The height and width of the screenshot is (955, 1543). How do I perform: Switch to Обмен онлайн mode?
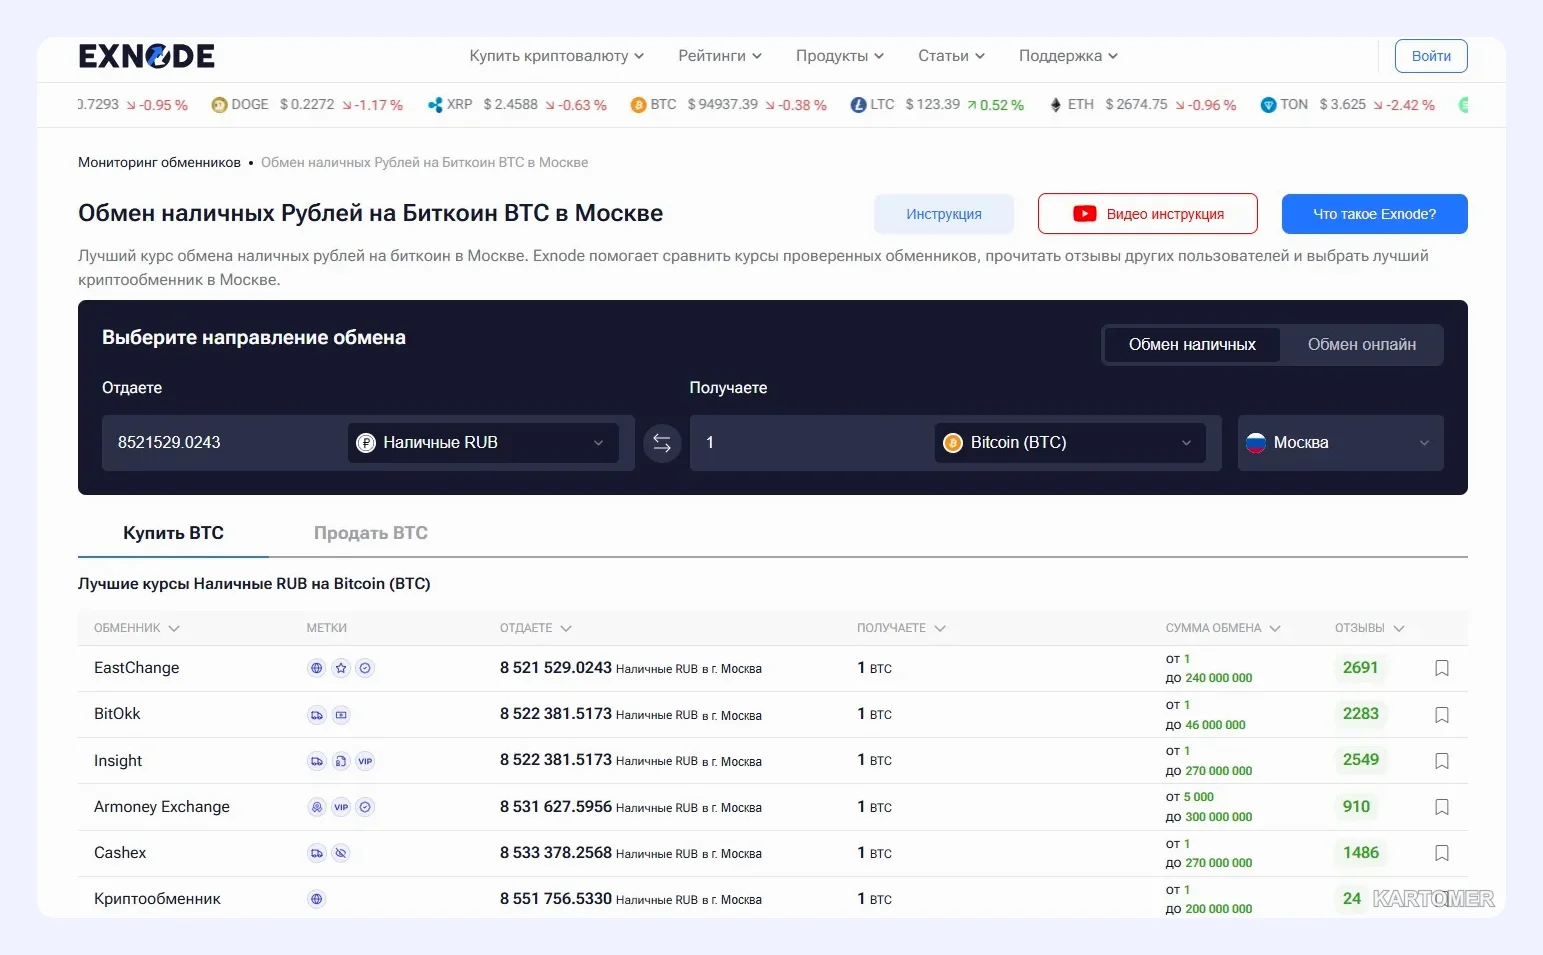coord(1362,345)
